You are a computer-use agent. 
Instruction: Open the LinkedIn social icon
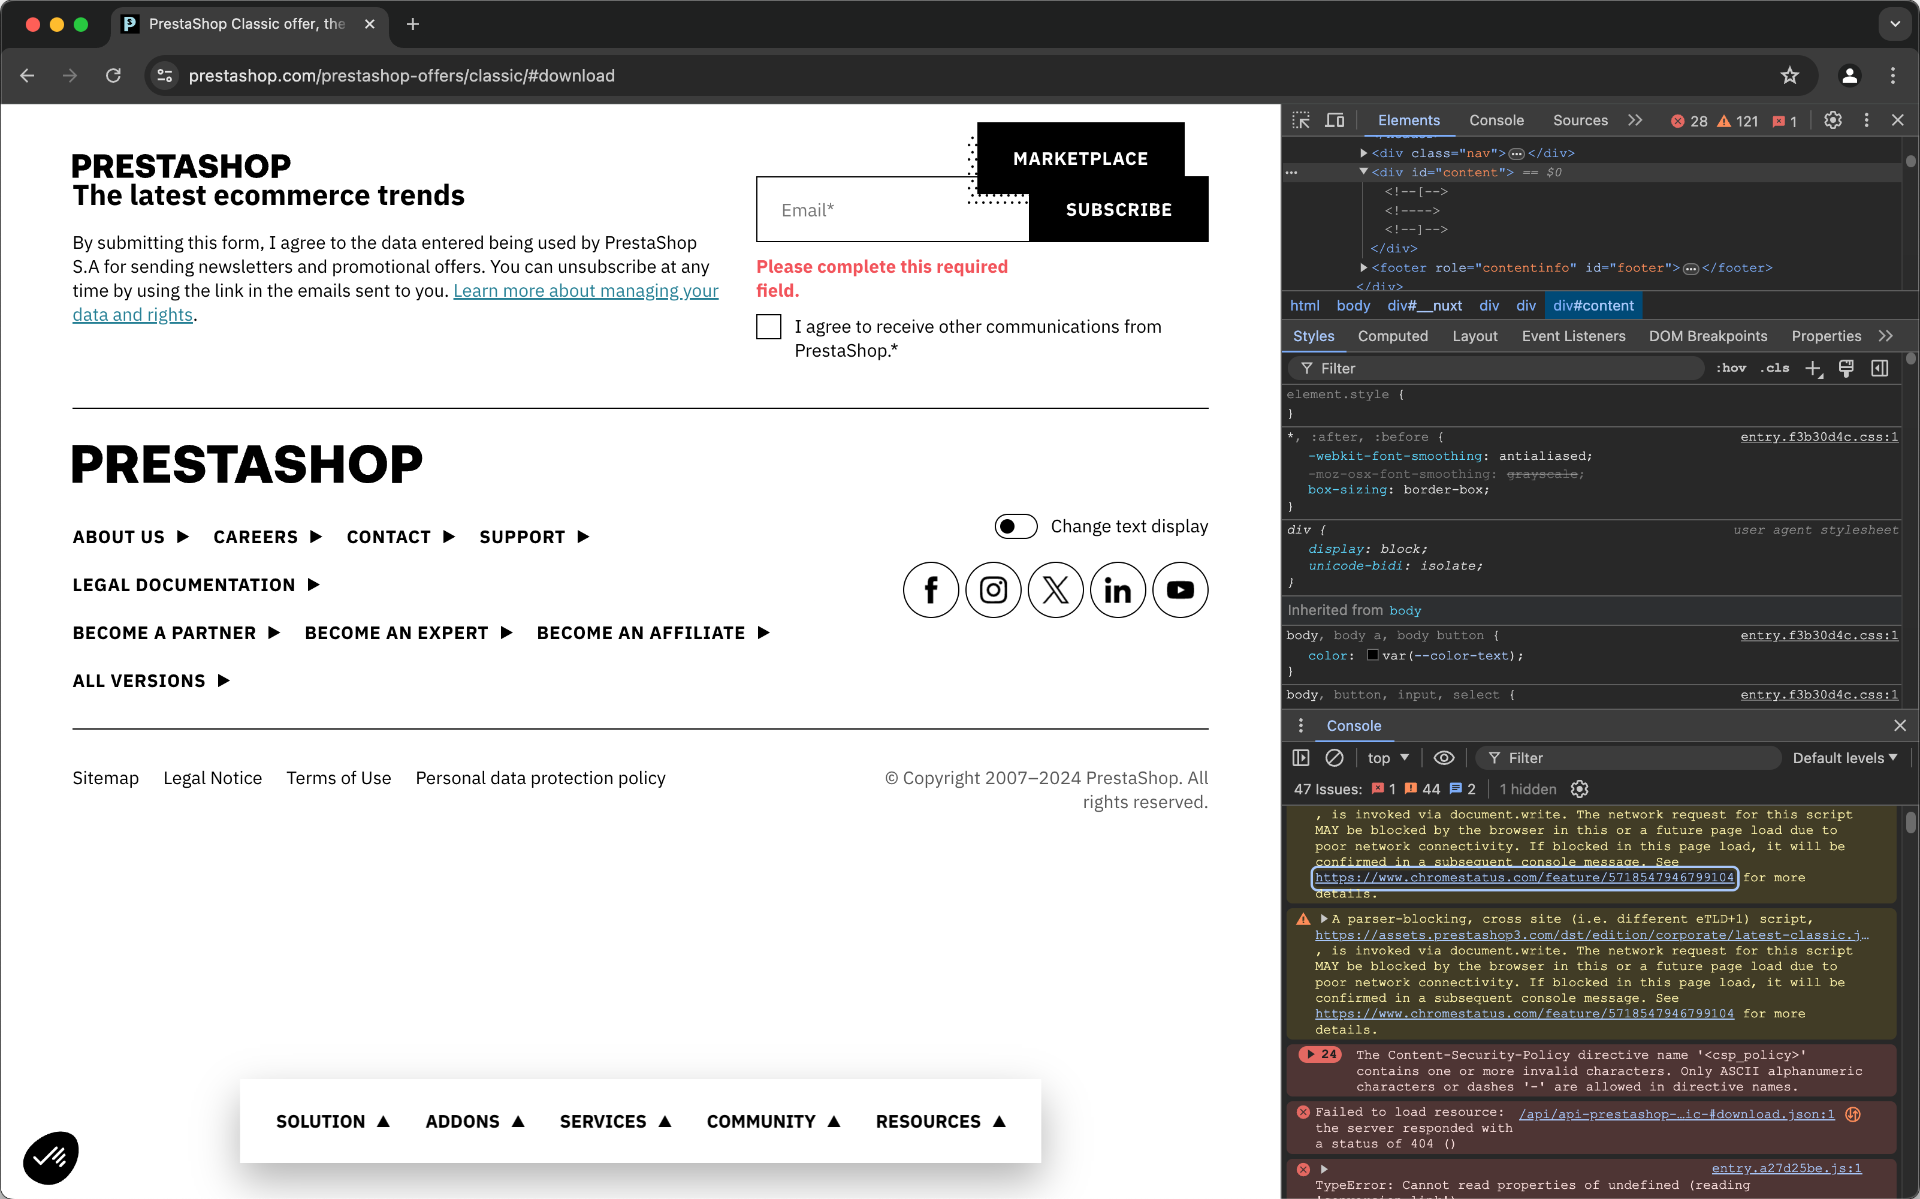(x=1117, y=590)
